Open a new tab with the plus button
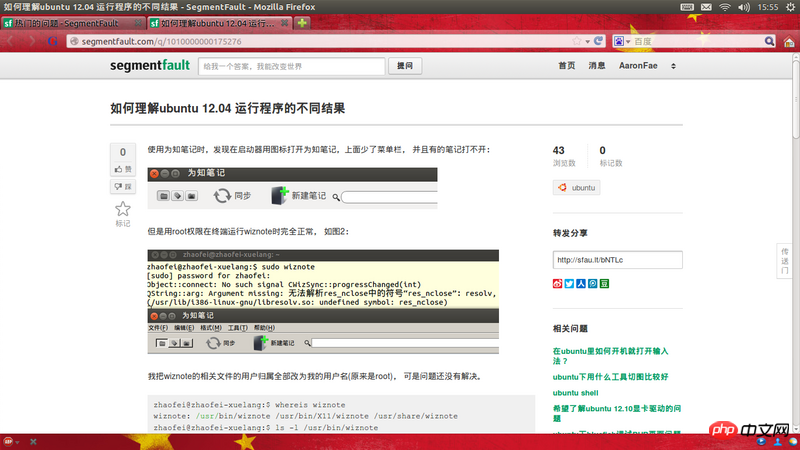The height and width of the screenshot is (450, 800). 302,23
